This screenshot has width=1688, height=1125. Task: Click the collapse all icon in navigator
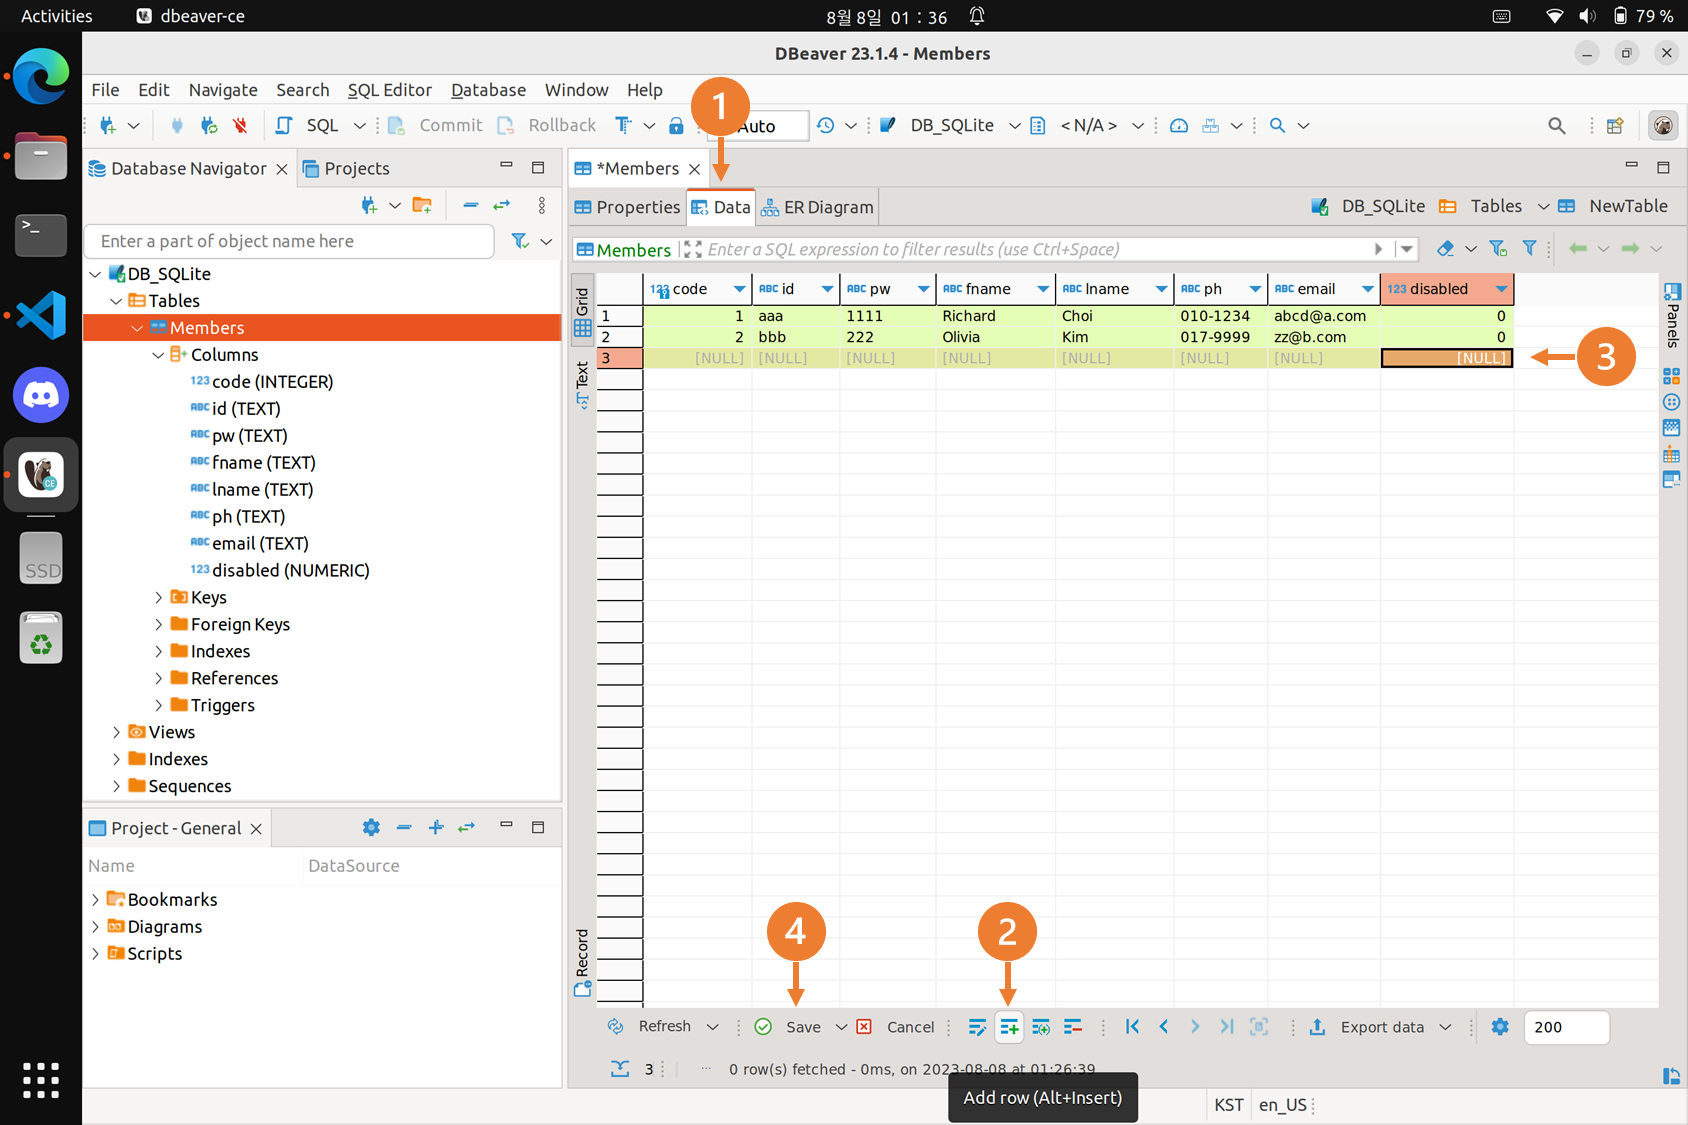(470, 205)
